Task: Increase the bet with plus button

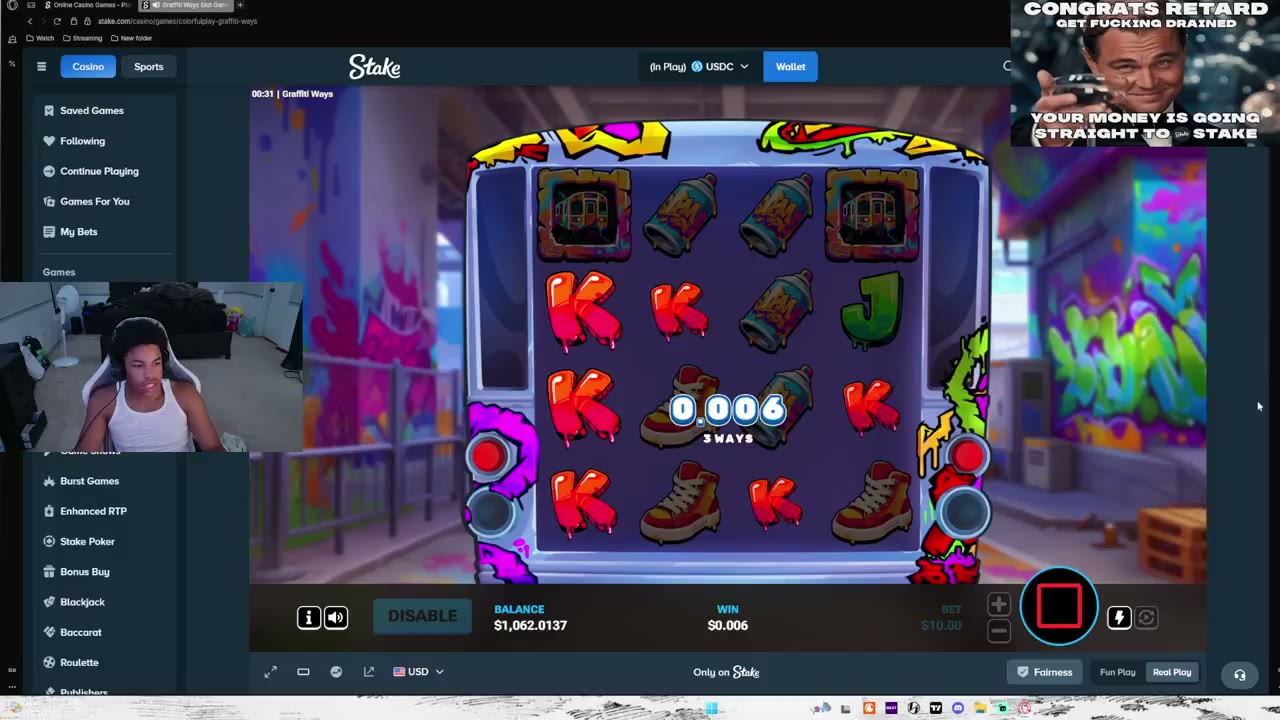Action: tap(998, 604)
